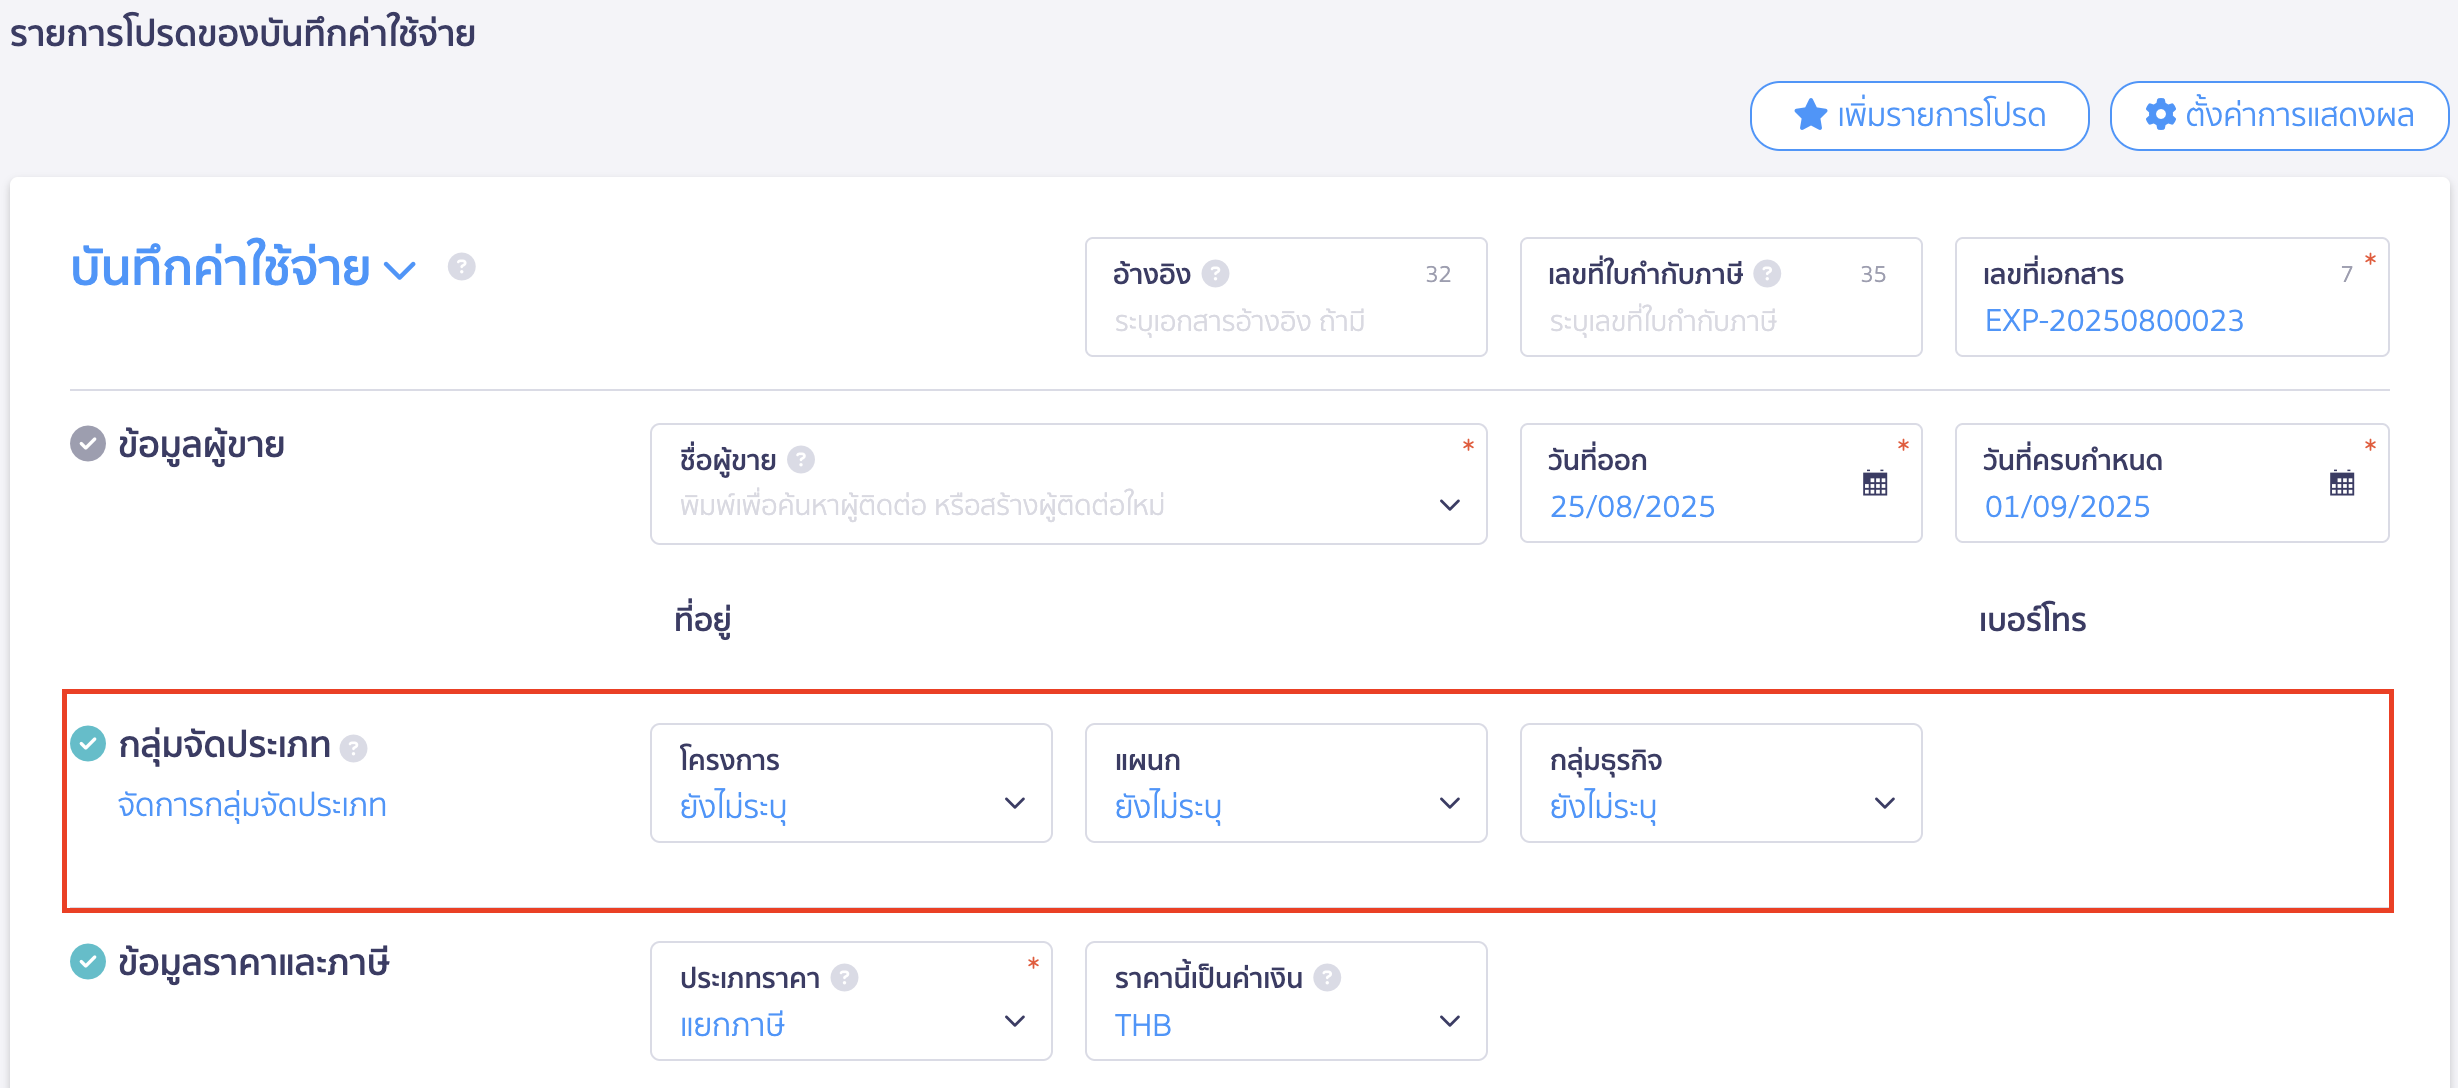Viewport: 2458px width, 1088px height.
Task: Open the currency dropdown showing THB
Action: click(1286, 1001)
